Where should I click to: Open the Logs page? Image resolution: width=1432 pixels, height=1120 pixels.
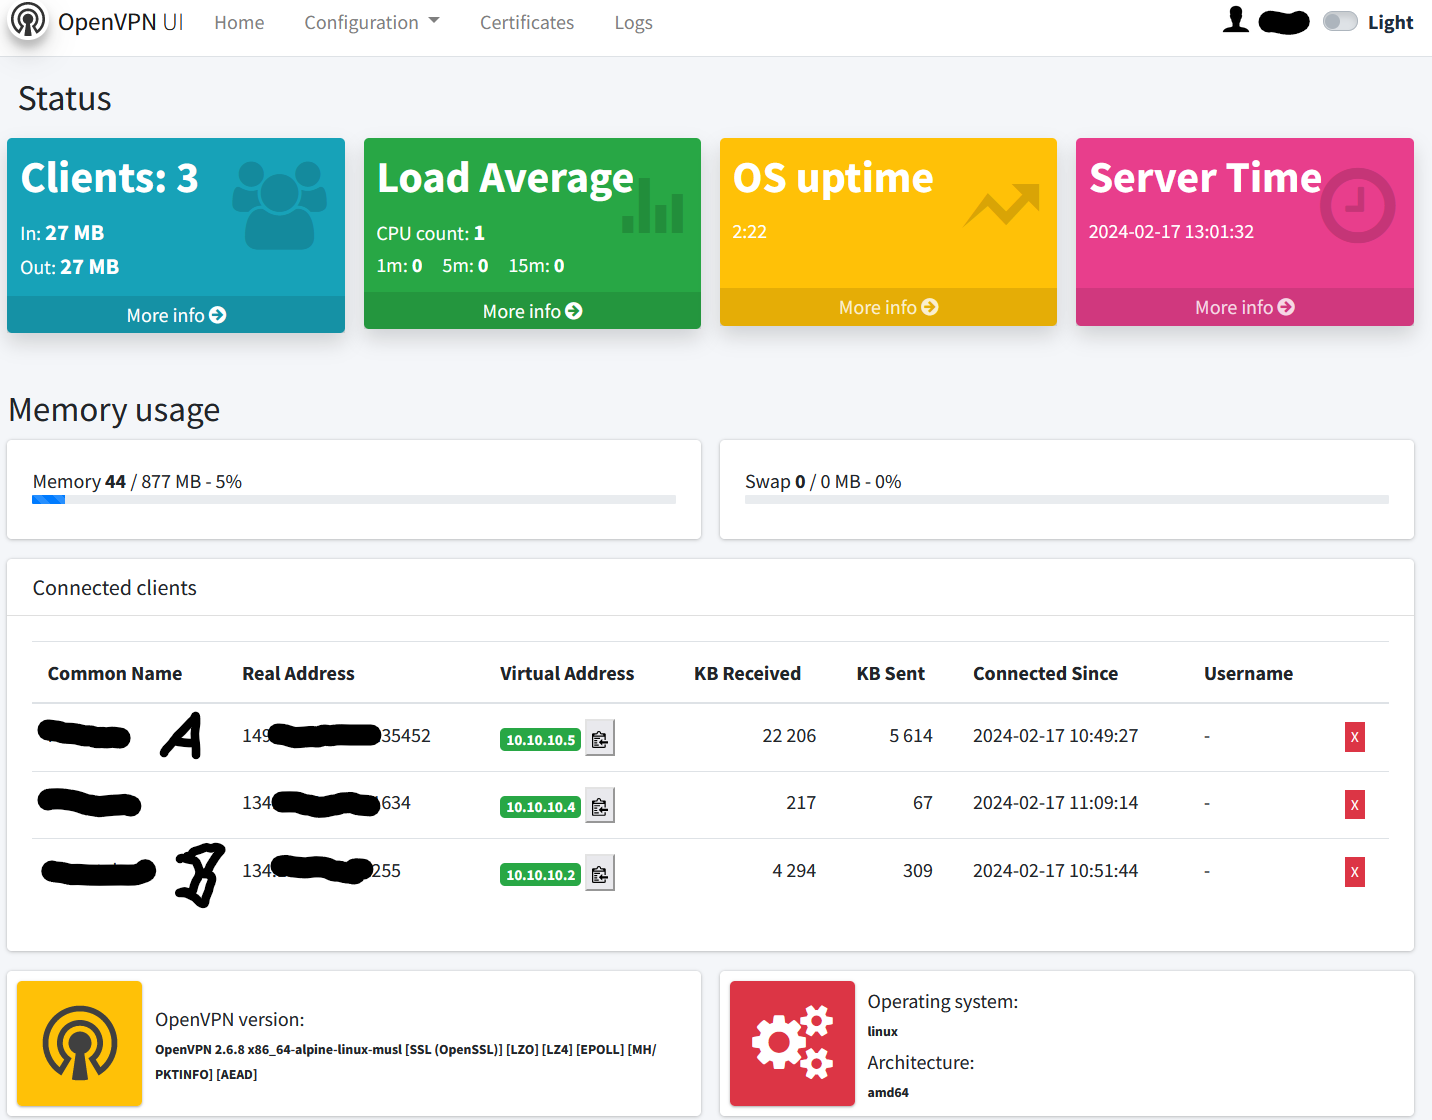coord(633,22)
